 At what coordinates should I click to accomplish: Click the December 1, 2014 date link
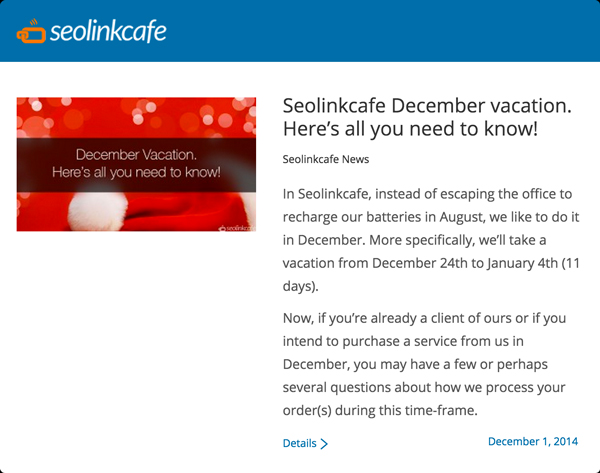pos(533,441)
